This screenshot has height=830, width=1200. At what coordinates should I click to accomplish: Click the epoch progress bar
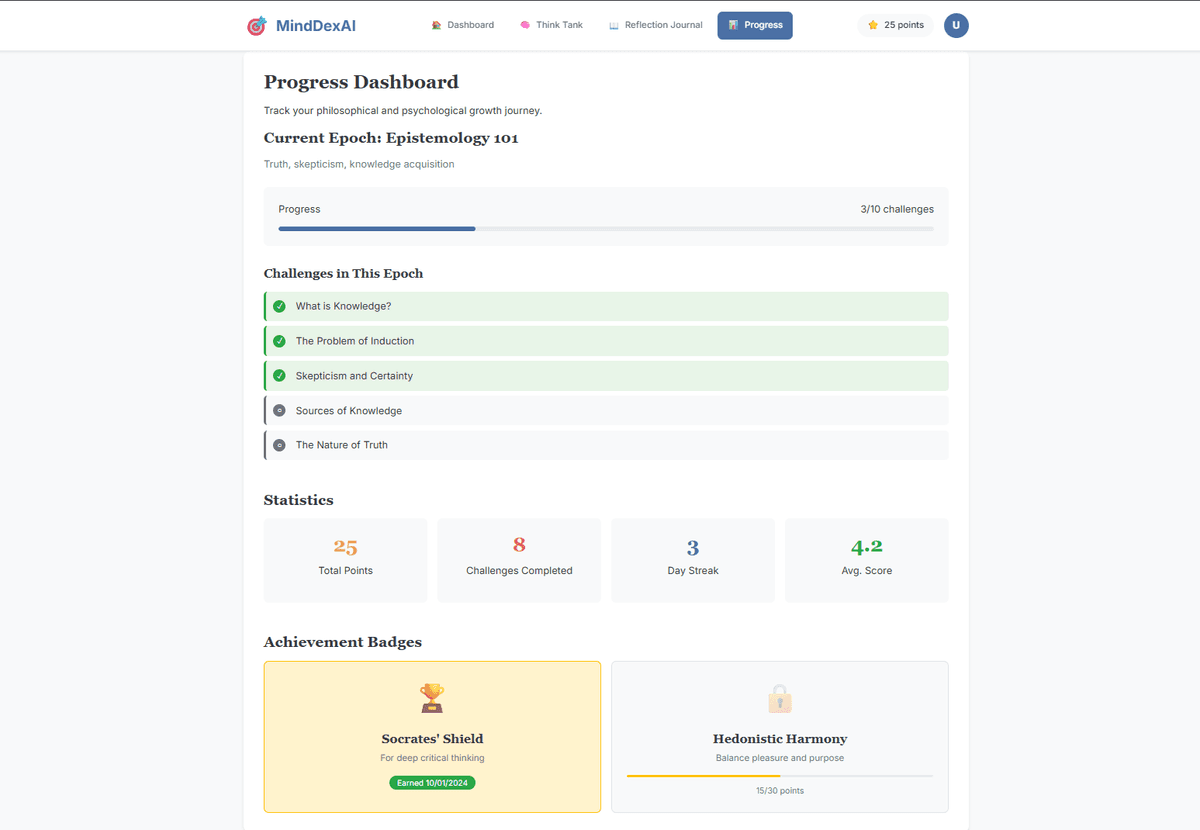605,228
